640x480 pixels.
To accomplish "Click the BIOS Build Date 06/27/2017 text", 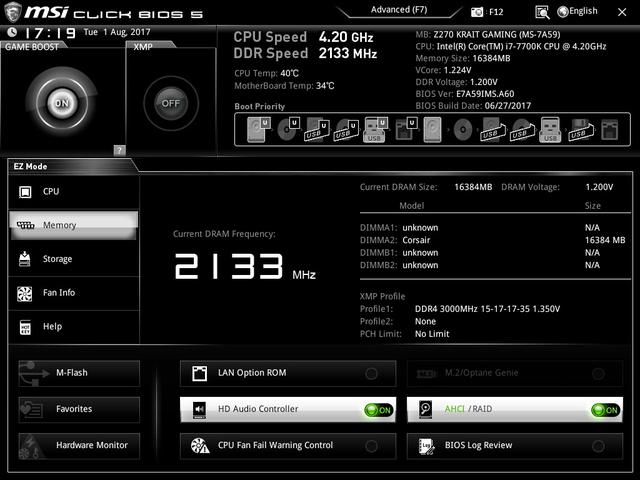I will click(x=473, y=106).
